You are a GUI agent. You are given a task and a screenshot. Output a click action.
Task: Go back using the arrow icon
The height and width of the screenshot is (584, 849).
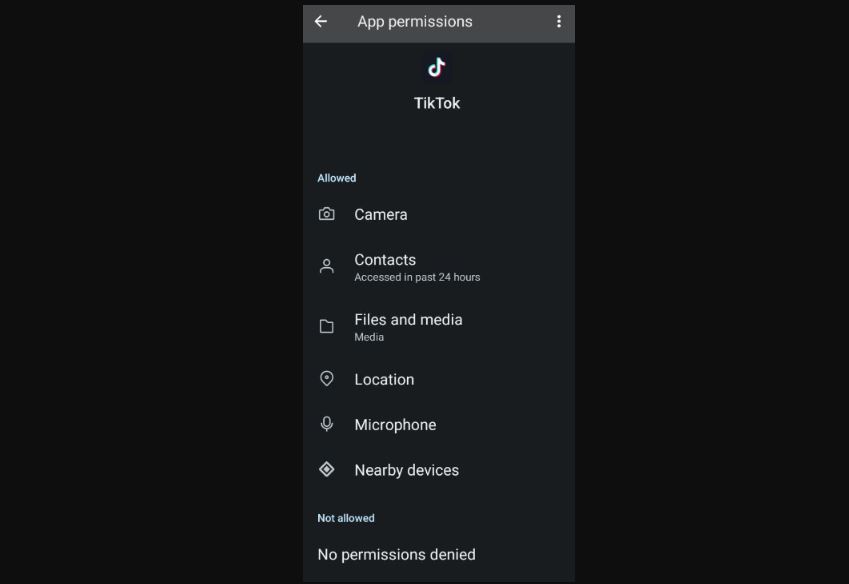point(321,22)
